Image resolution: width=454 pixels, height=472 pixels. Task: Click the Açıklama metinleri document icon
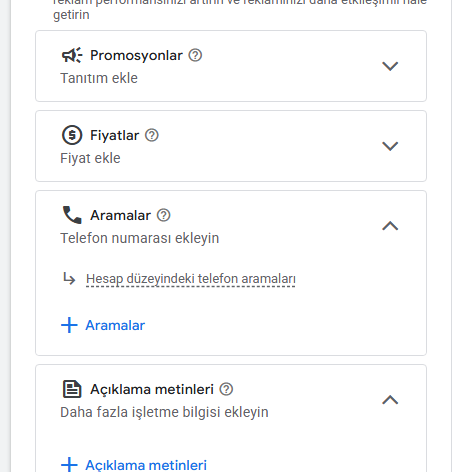click(x=72, y=389)
